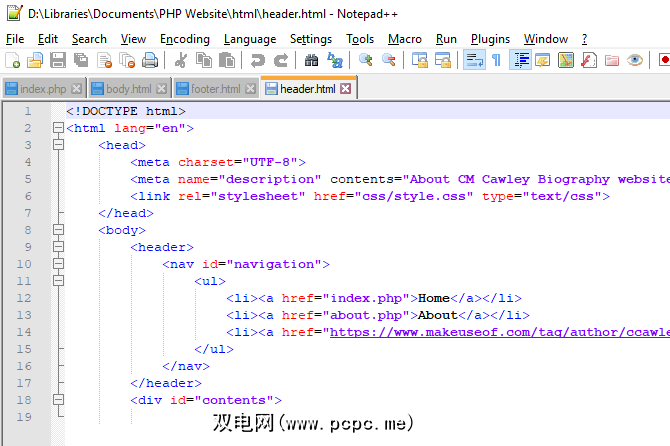670x446 pixels.
Task: Open a file using the folder icon
Action: coord(35,60)
